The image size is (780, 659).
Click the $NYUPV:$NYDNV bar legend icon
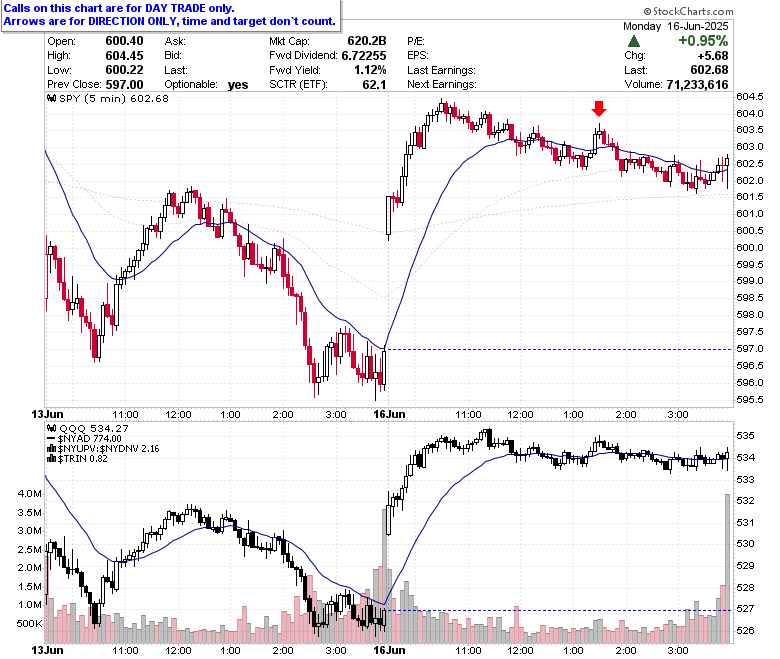point(52,449)
